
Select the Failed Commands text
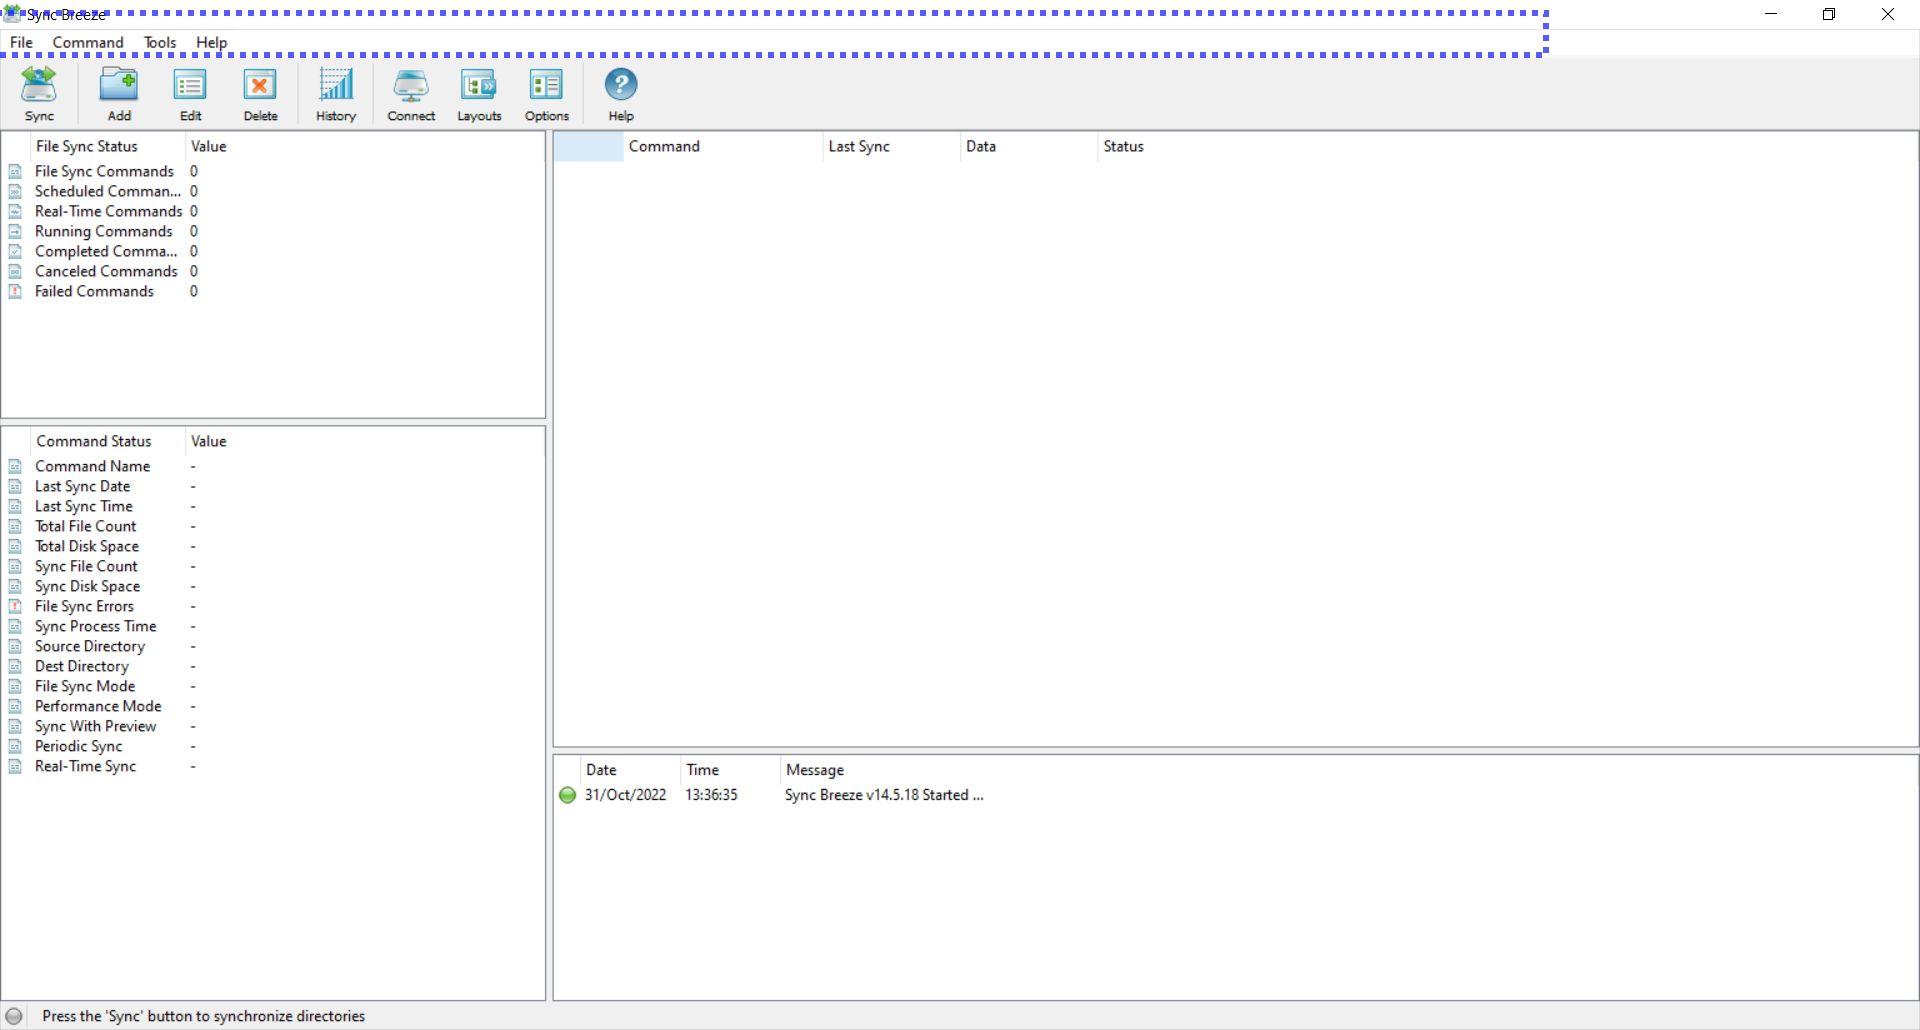coord(94,291)
